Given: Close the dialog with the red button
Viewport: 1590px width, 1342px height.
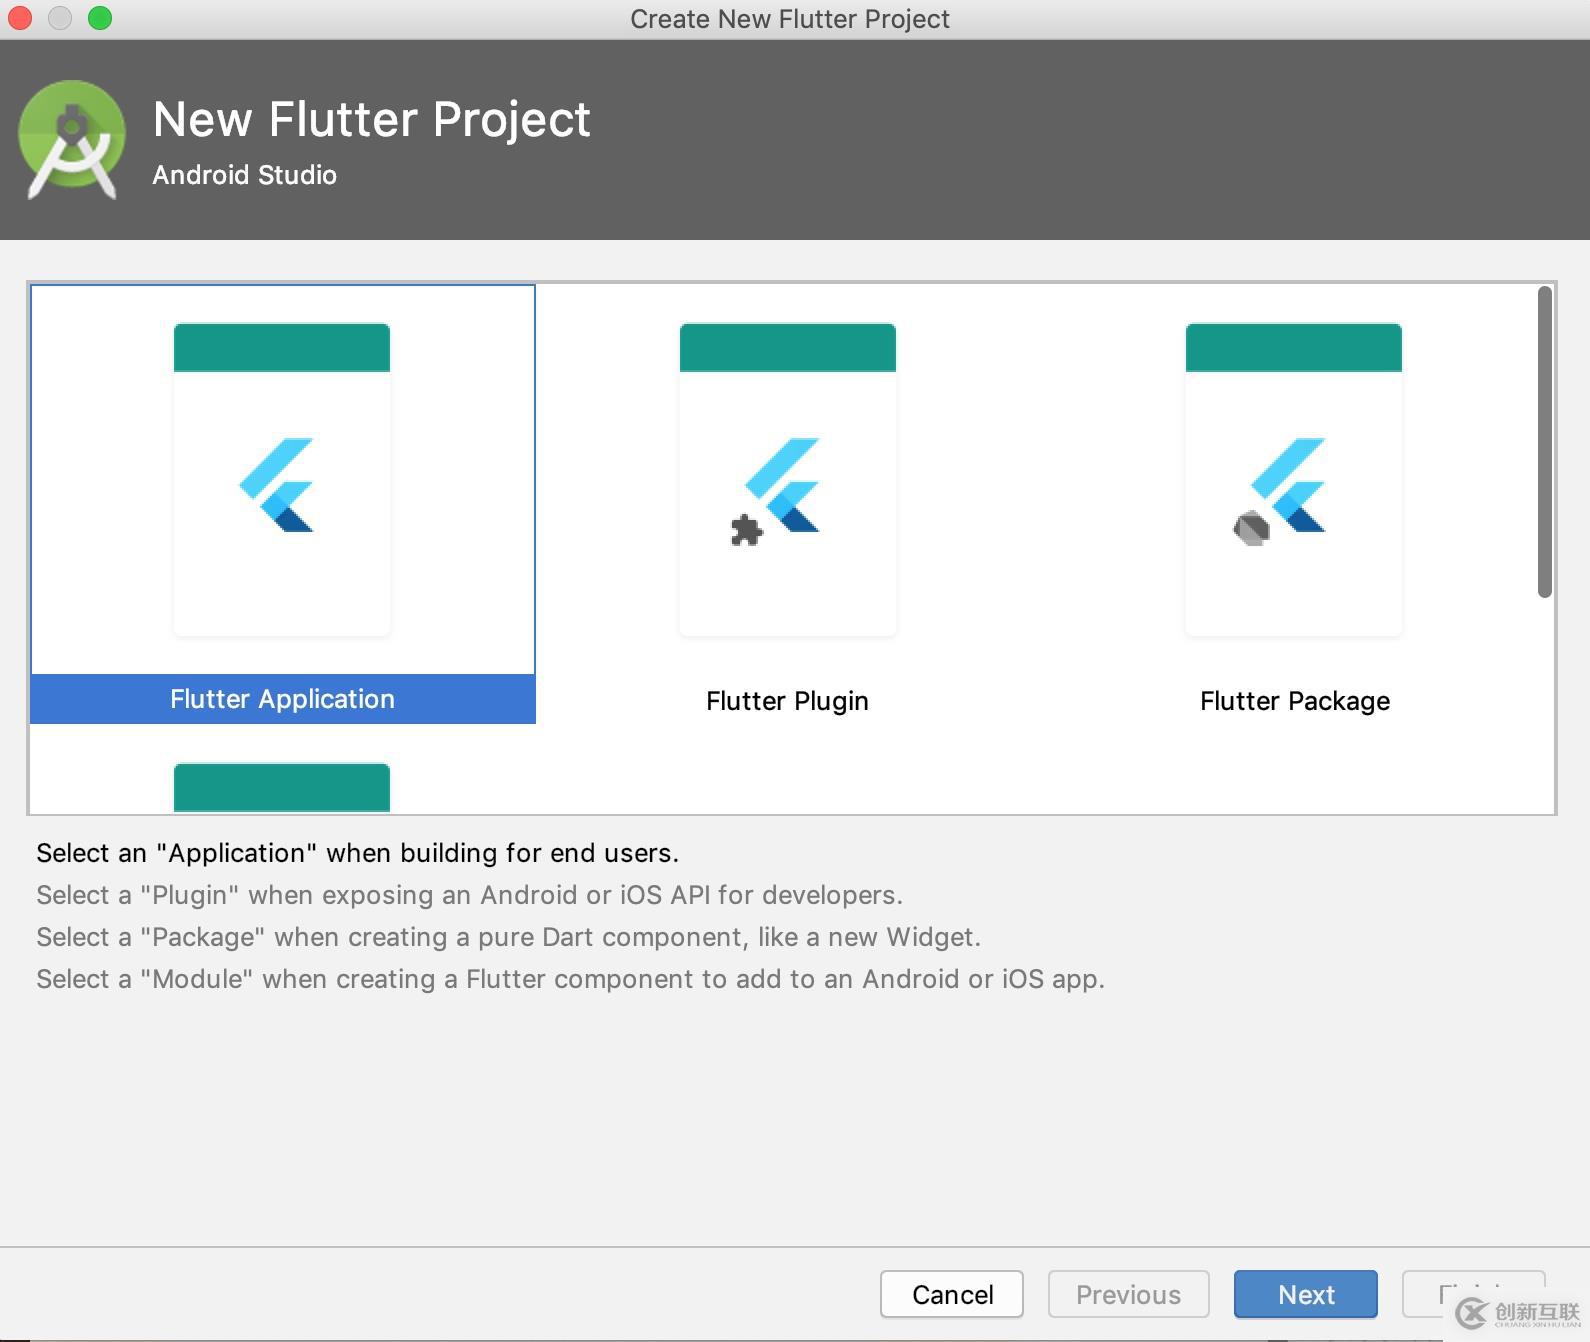Looking at the screenshot, I should 20,18.
